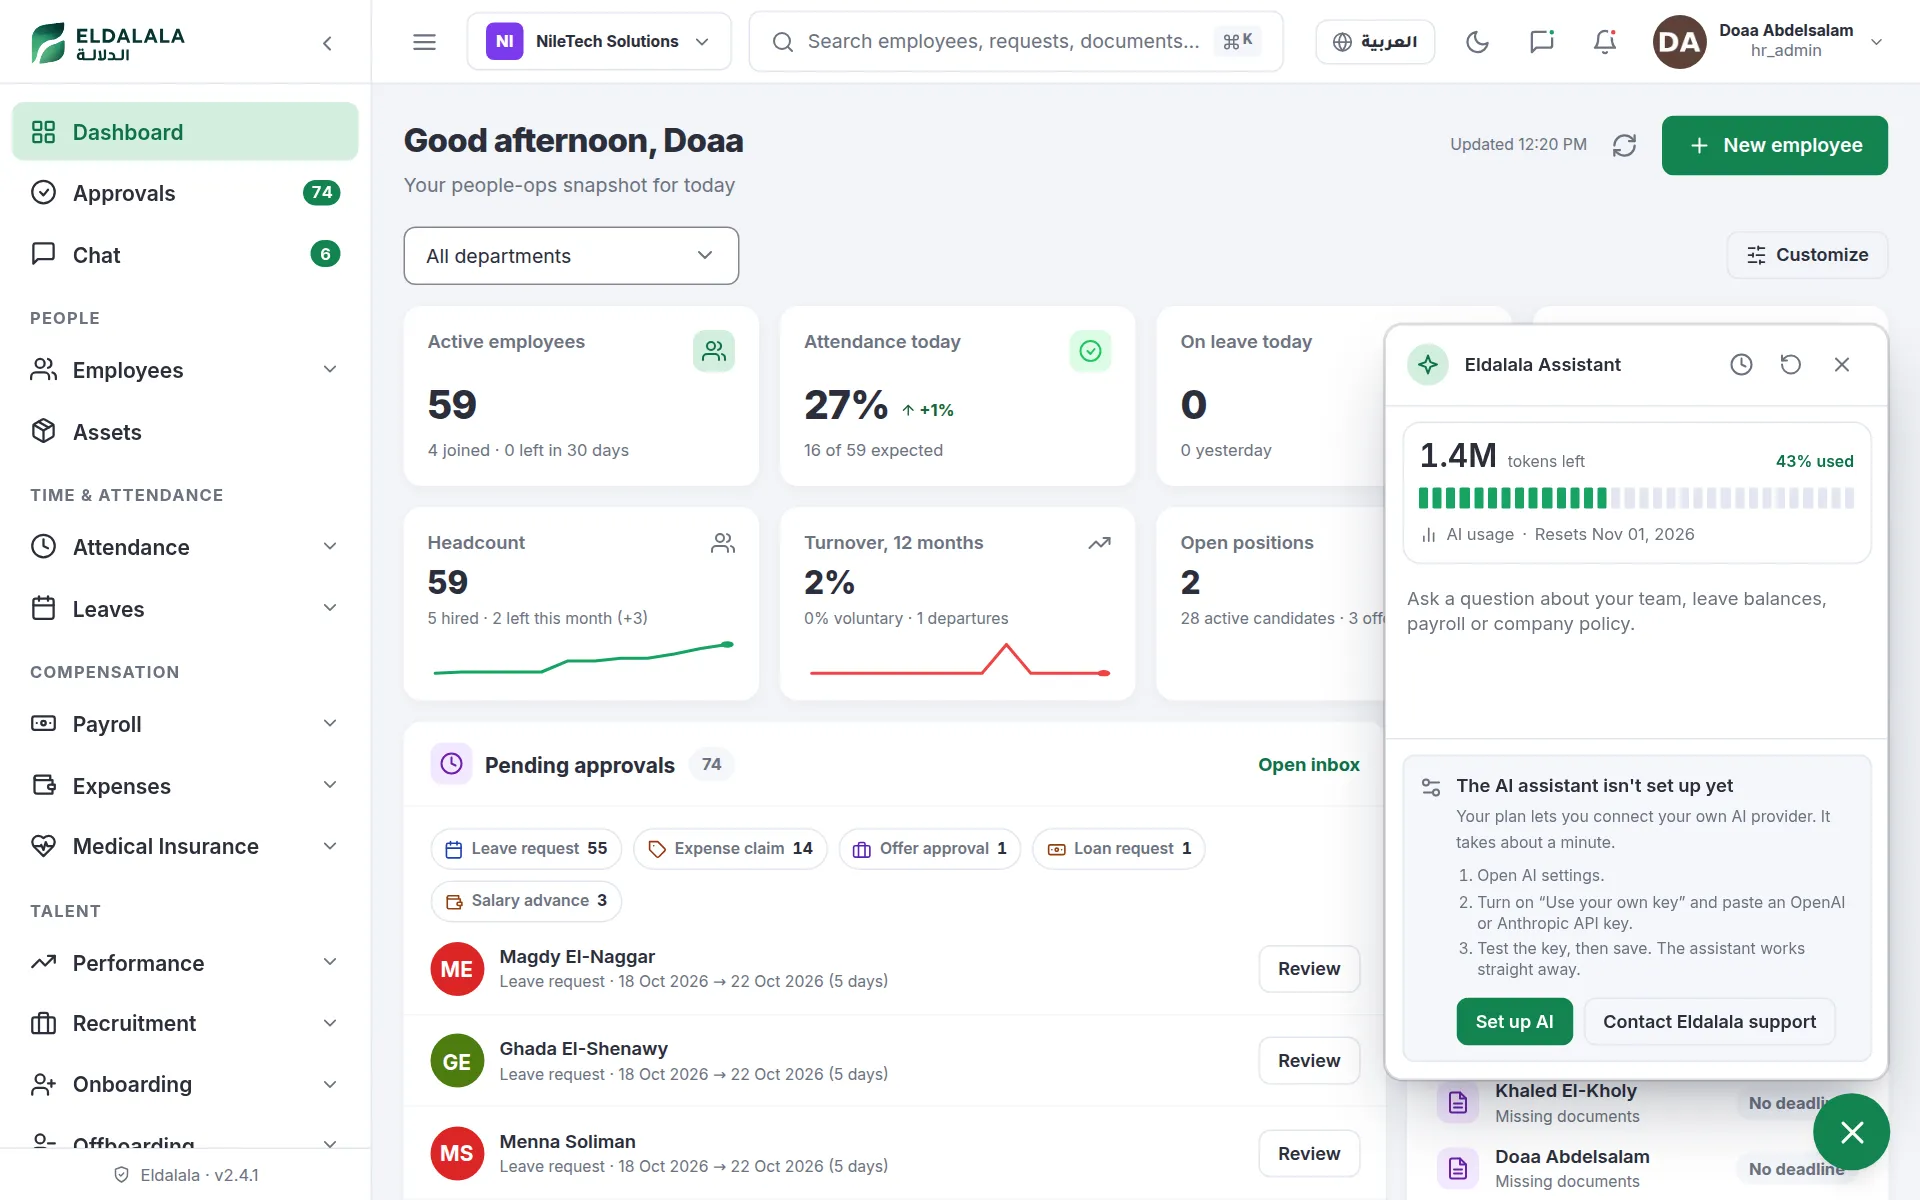
Task: Click the tokens usage progress bar
Action: coord(1636,498)
